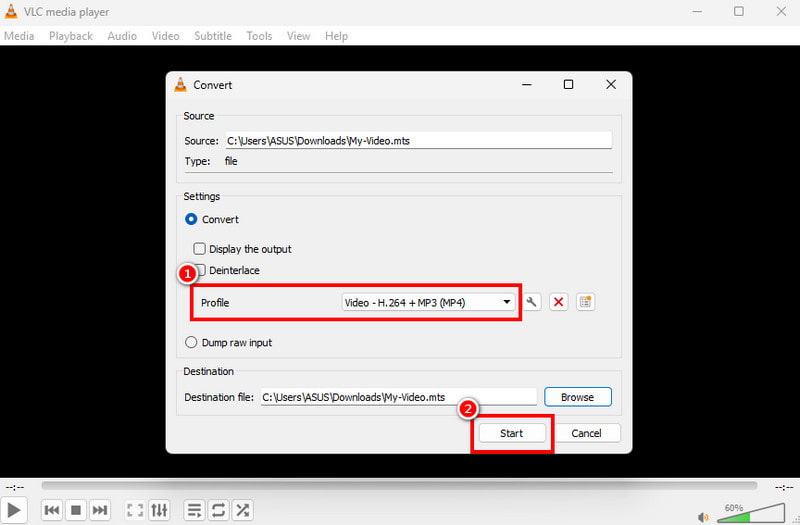Toggle the loop mode icon
The image size is (800, 525).
(218, 510)
